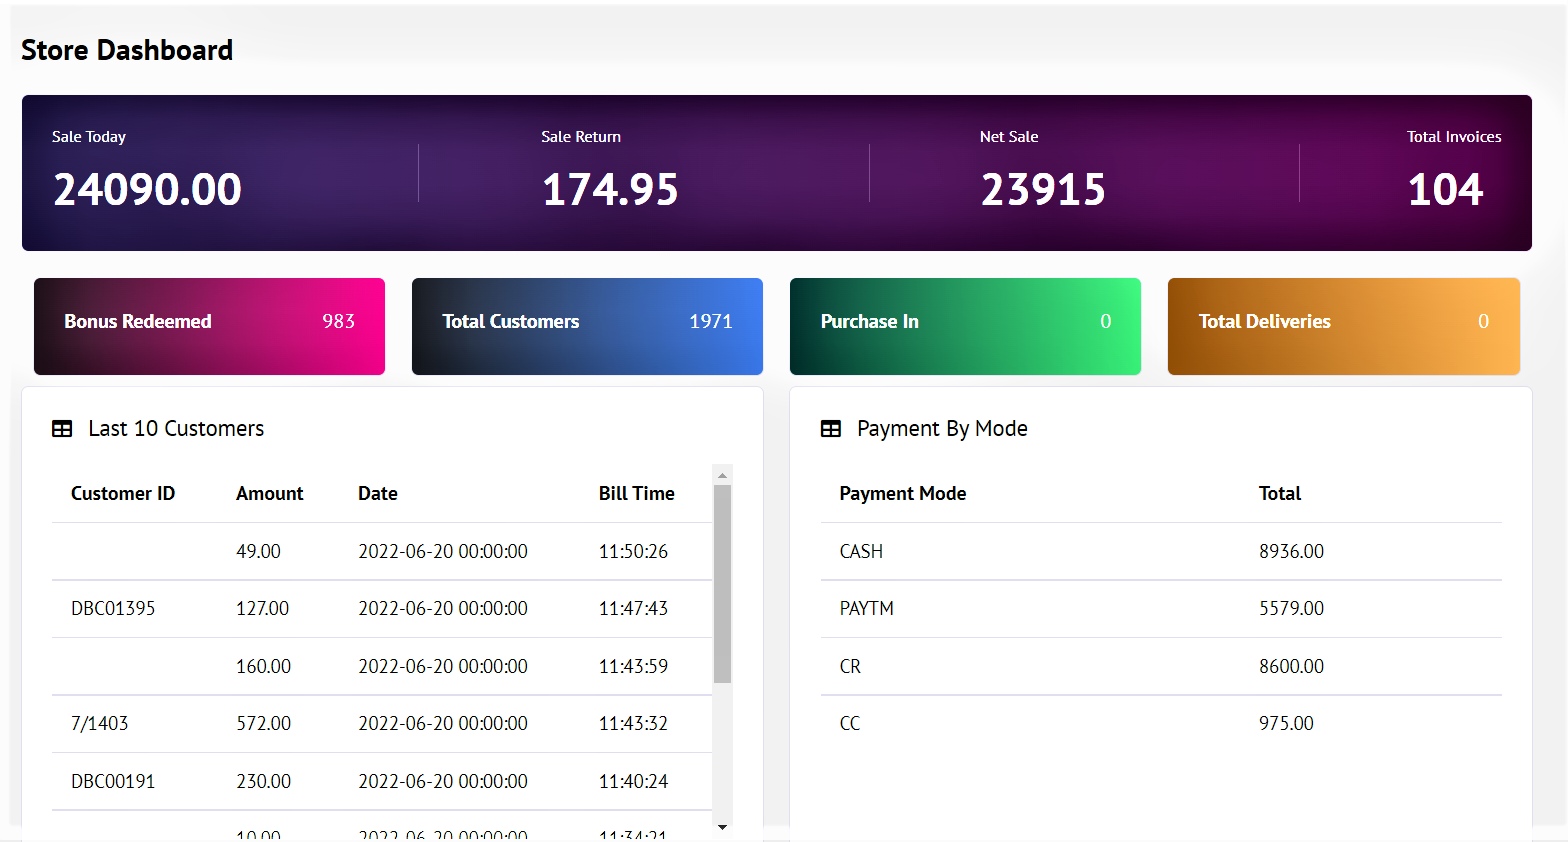Viewport: 1568px width, 842px height.
Task: Click the Purchase In count 0
Action: (x=1106, y=321)
